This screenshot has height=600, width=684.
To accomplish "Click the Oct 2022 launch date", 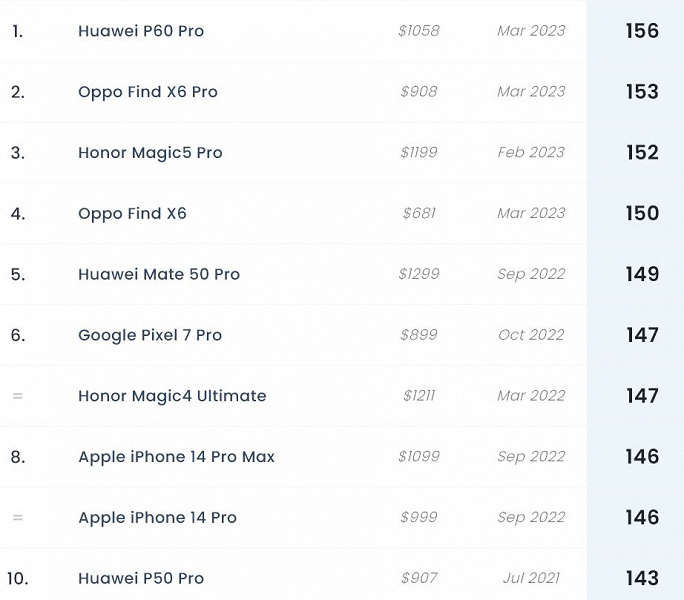I will coord(531,335).
